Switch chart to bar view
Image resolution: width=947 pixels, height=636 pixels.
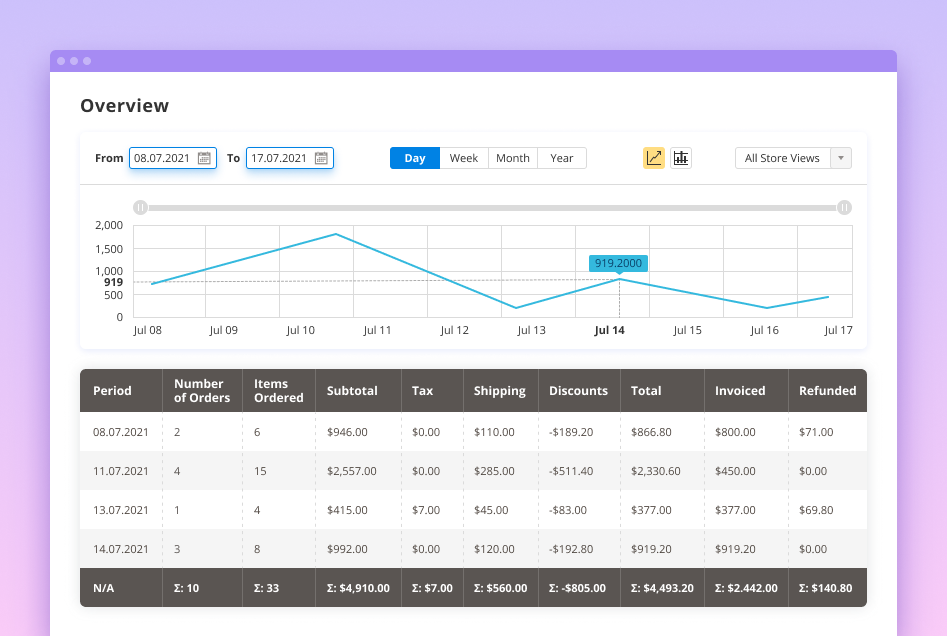pos(681,157)
